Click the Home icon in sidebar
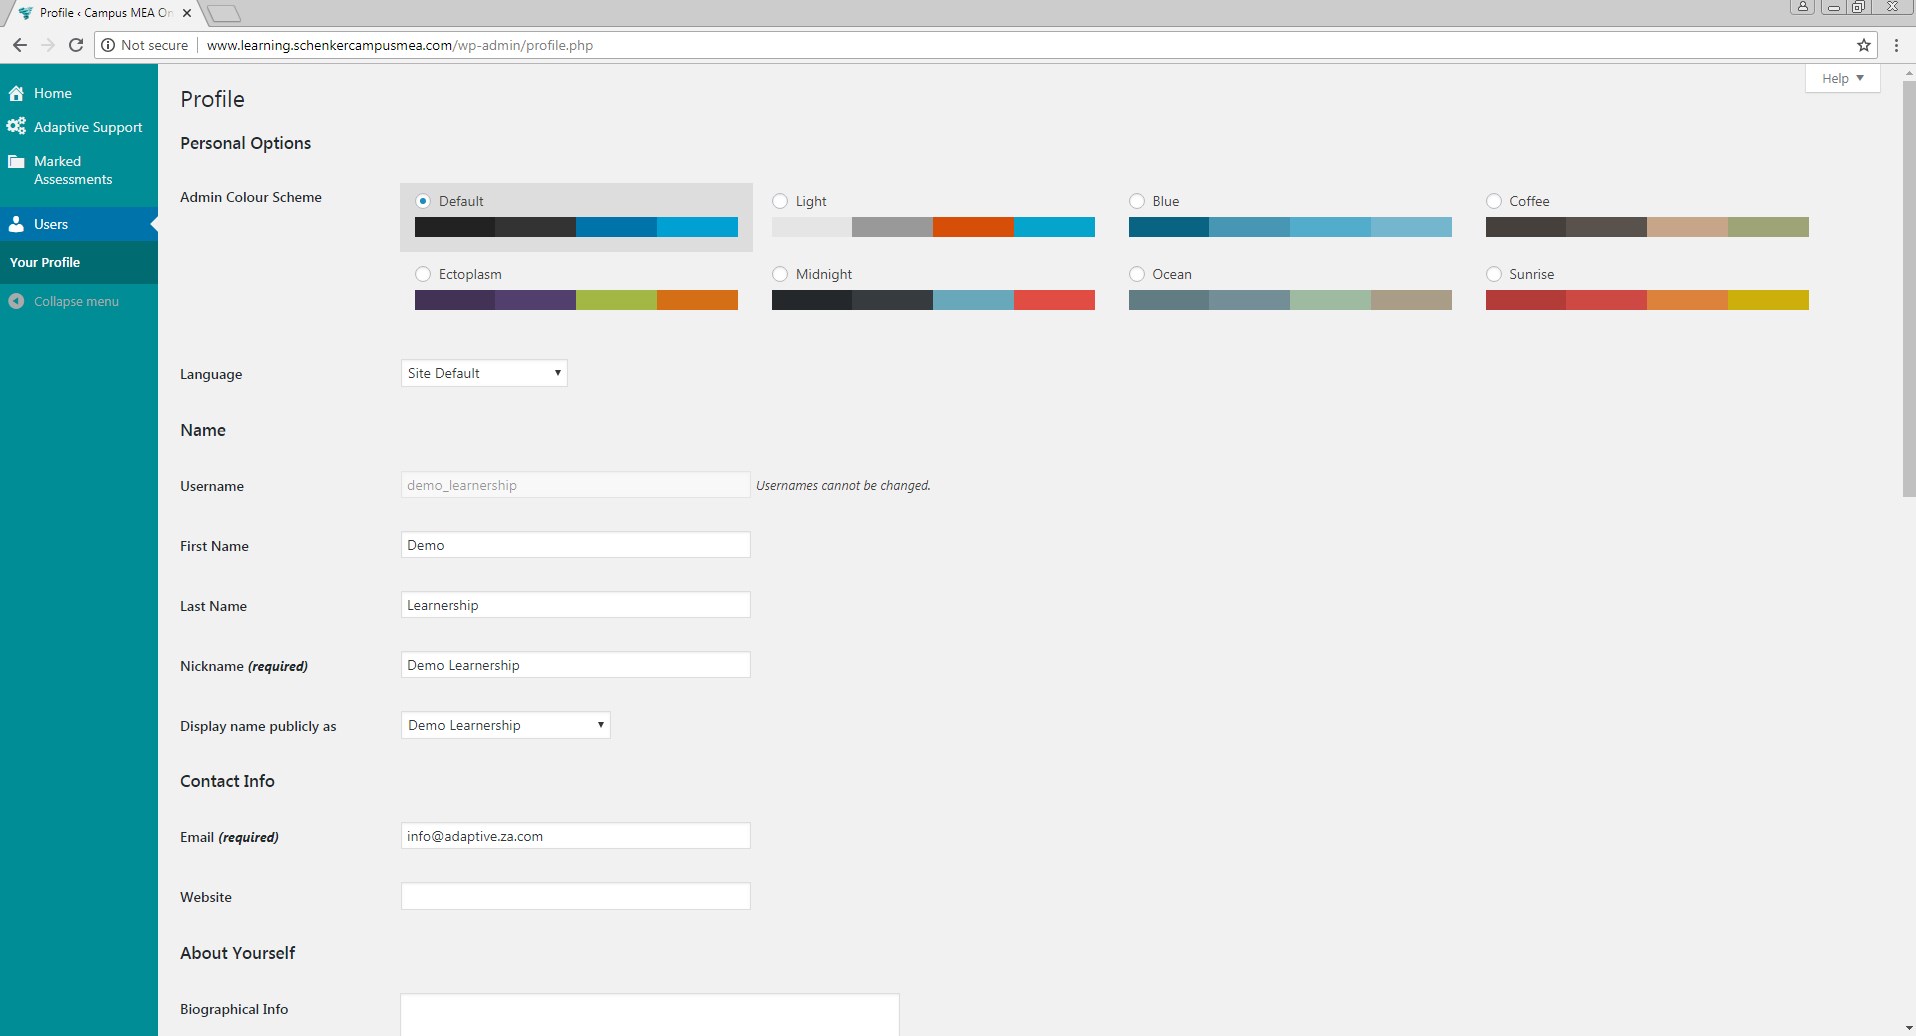This screenshot has width=1916, height=1036. [x=16, y=93]
